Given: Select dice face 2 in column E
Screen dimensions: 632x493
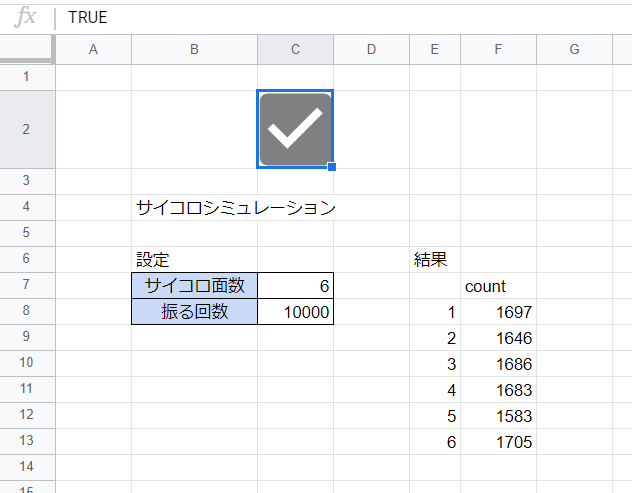Looking at the screenshot, I should [x=435, y=337].
